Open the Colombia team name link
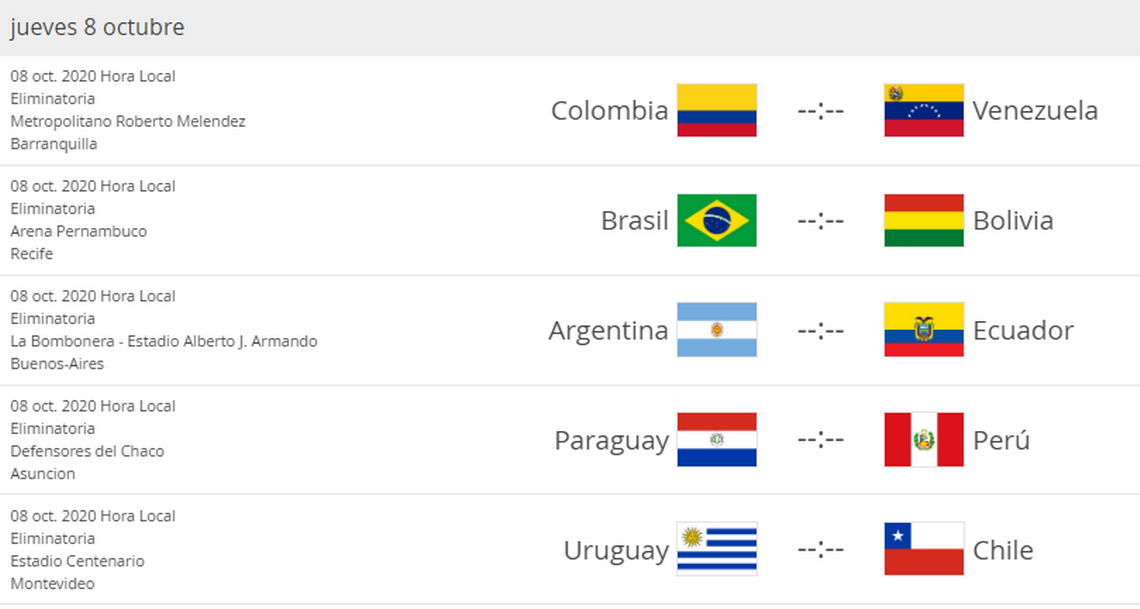The width and height of the screenshot is (1140, 609). click(x=609, y=110)
